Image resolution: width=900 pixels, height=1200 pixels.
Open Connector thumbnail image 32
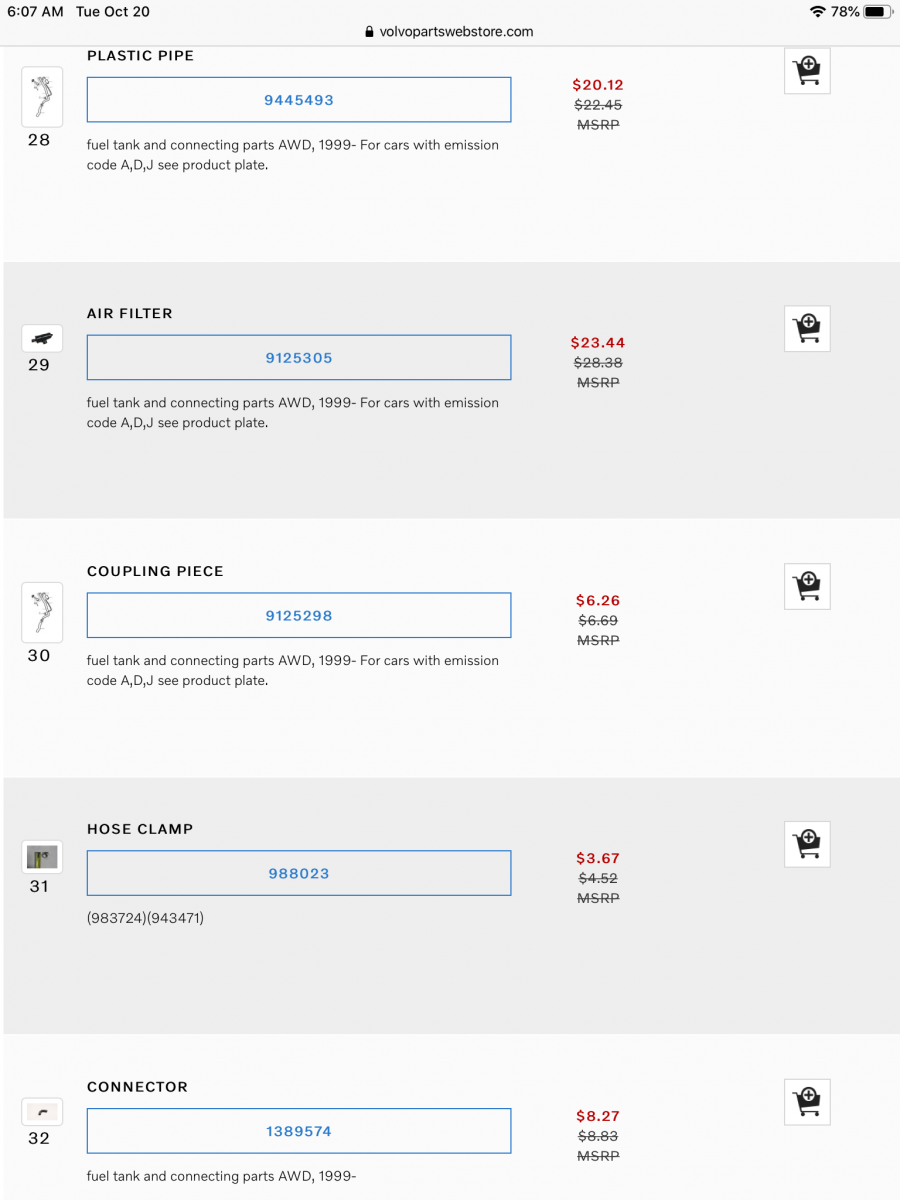tap(42, 1111)
